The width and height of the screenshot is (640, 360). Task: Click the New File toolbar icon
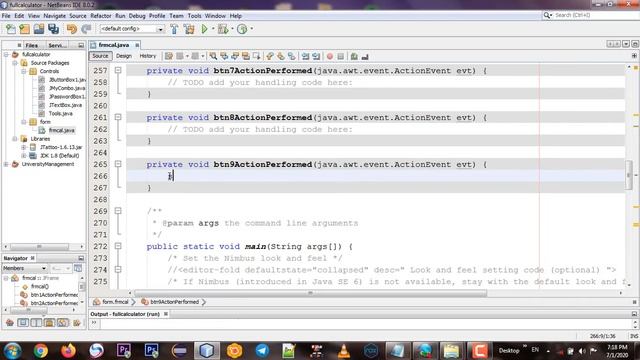pyautogui.click(x=11, y=29)
